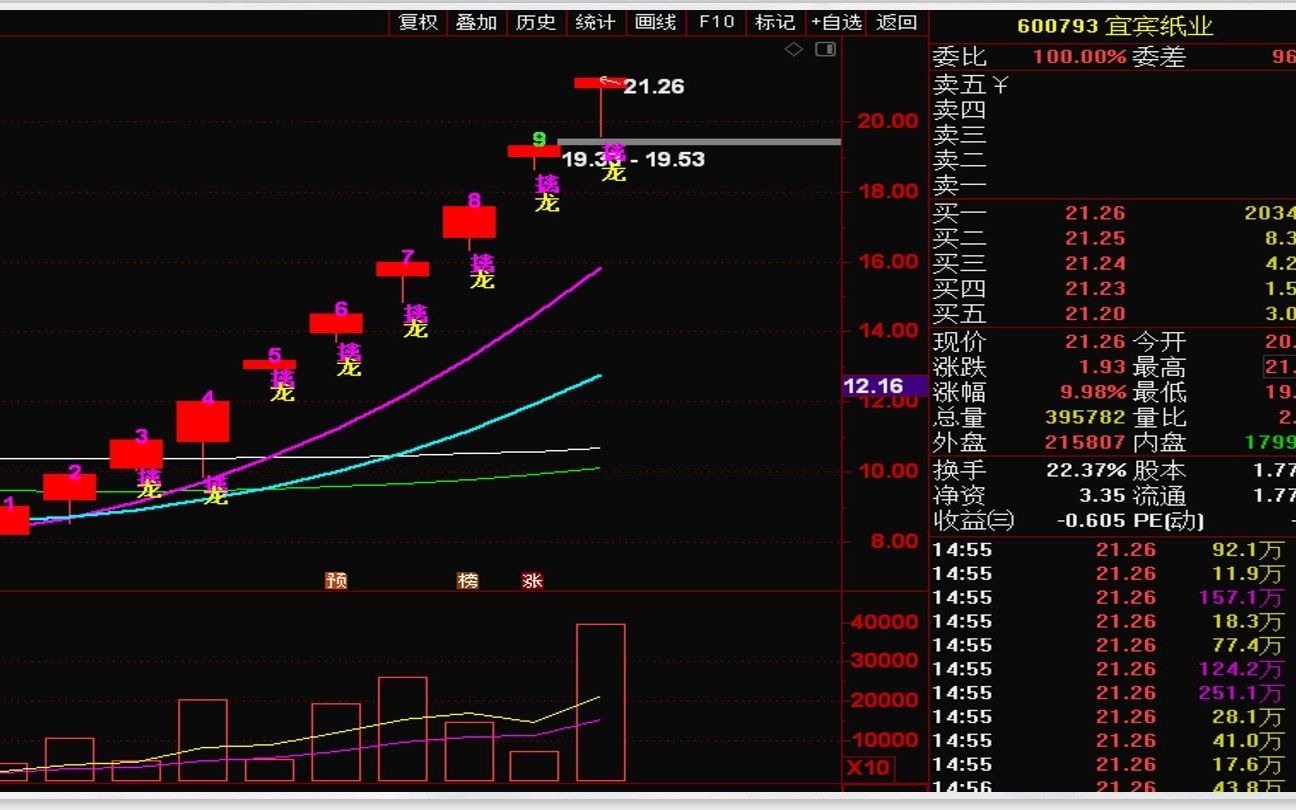Click the 卖五 ask row

click(1113, 85)
